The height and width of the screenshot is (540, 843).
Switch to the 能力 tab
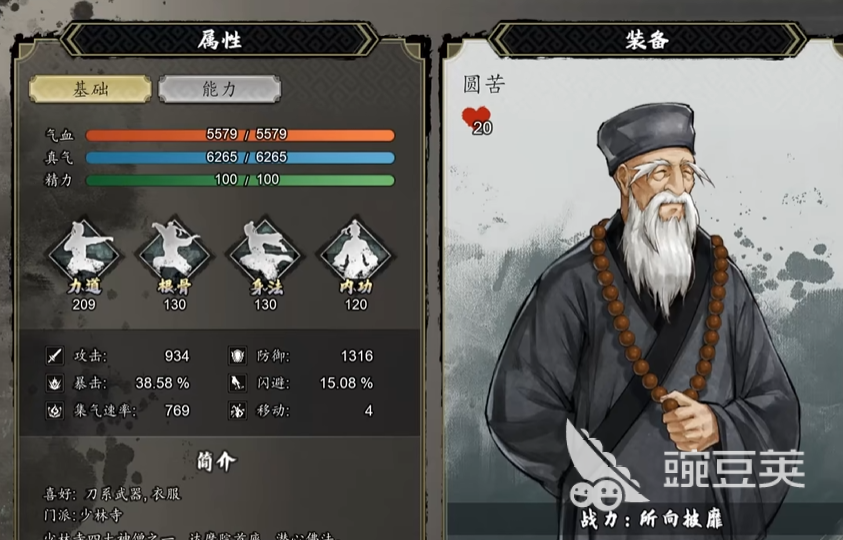[219, 89]
